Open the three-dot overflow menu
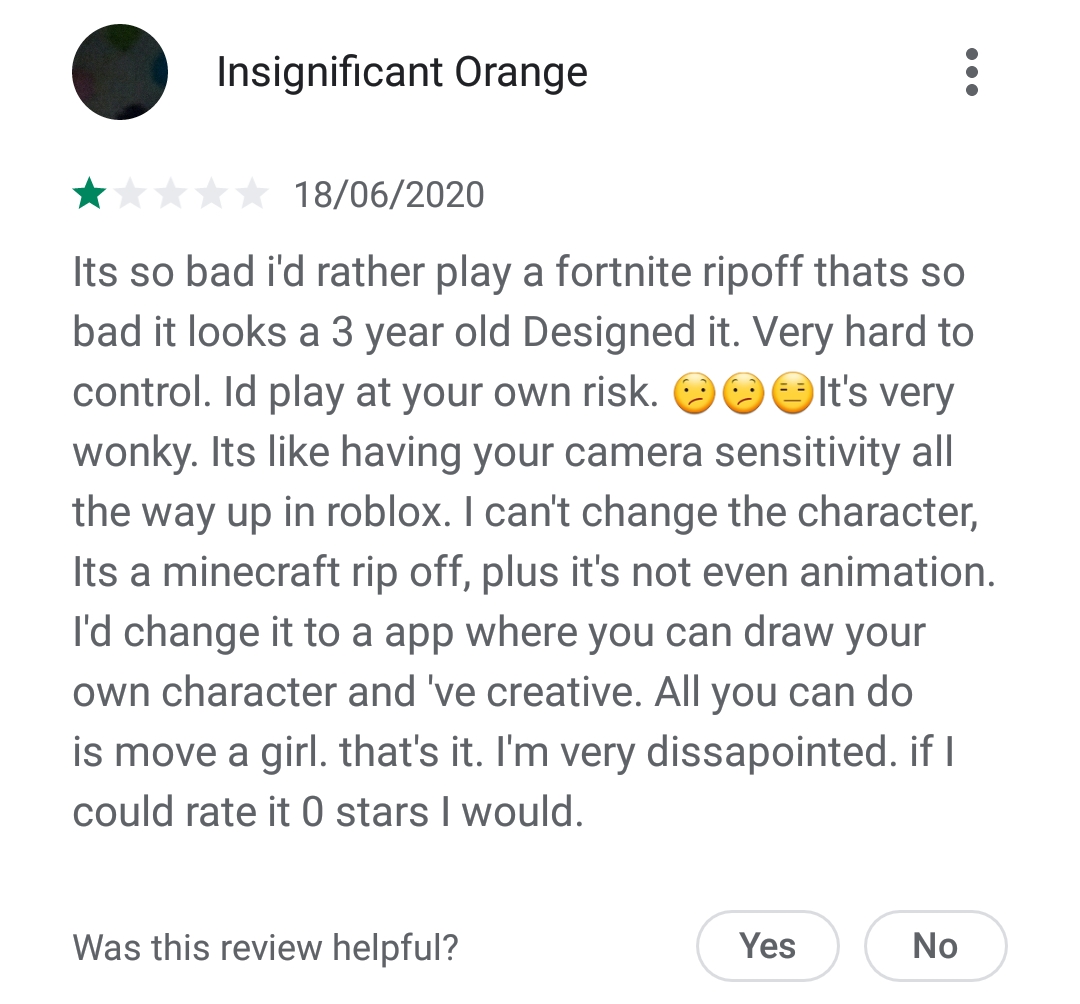This screenshot has width=1080, height=1004. [x=972, y=72]
